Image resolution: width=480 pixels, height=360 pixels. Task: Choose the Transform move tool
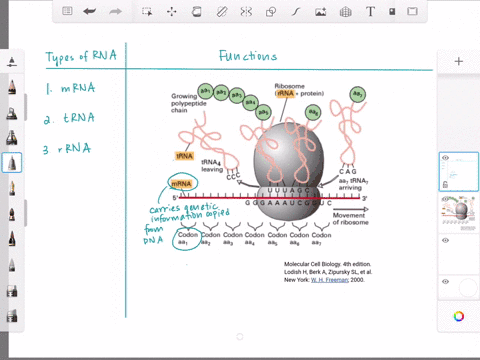coord(172,12)
